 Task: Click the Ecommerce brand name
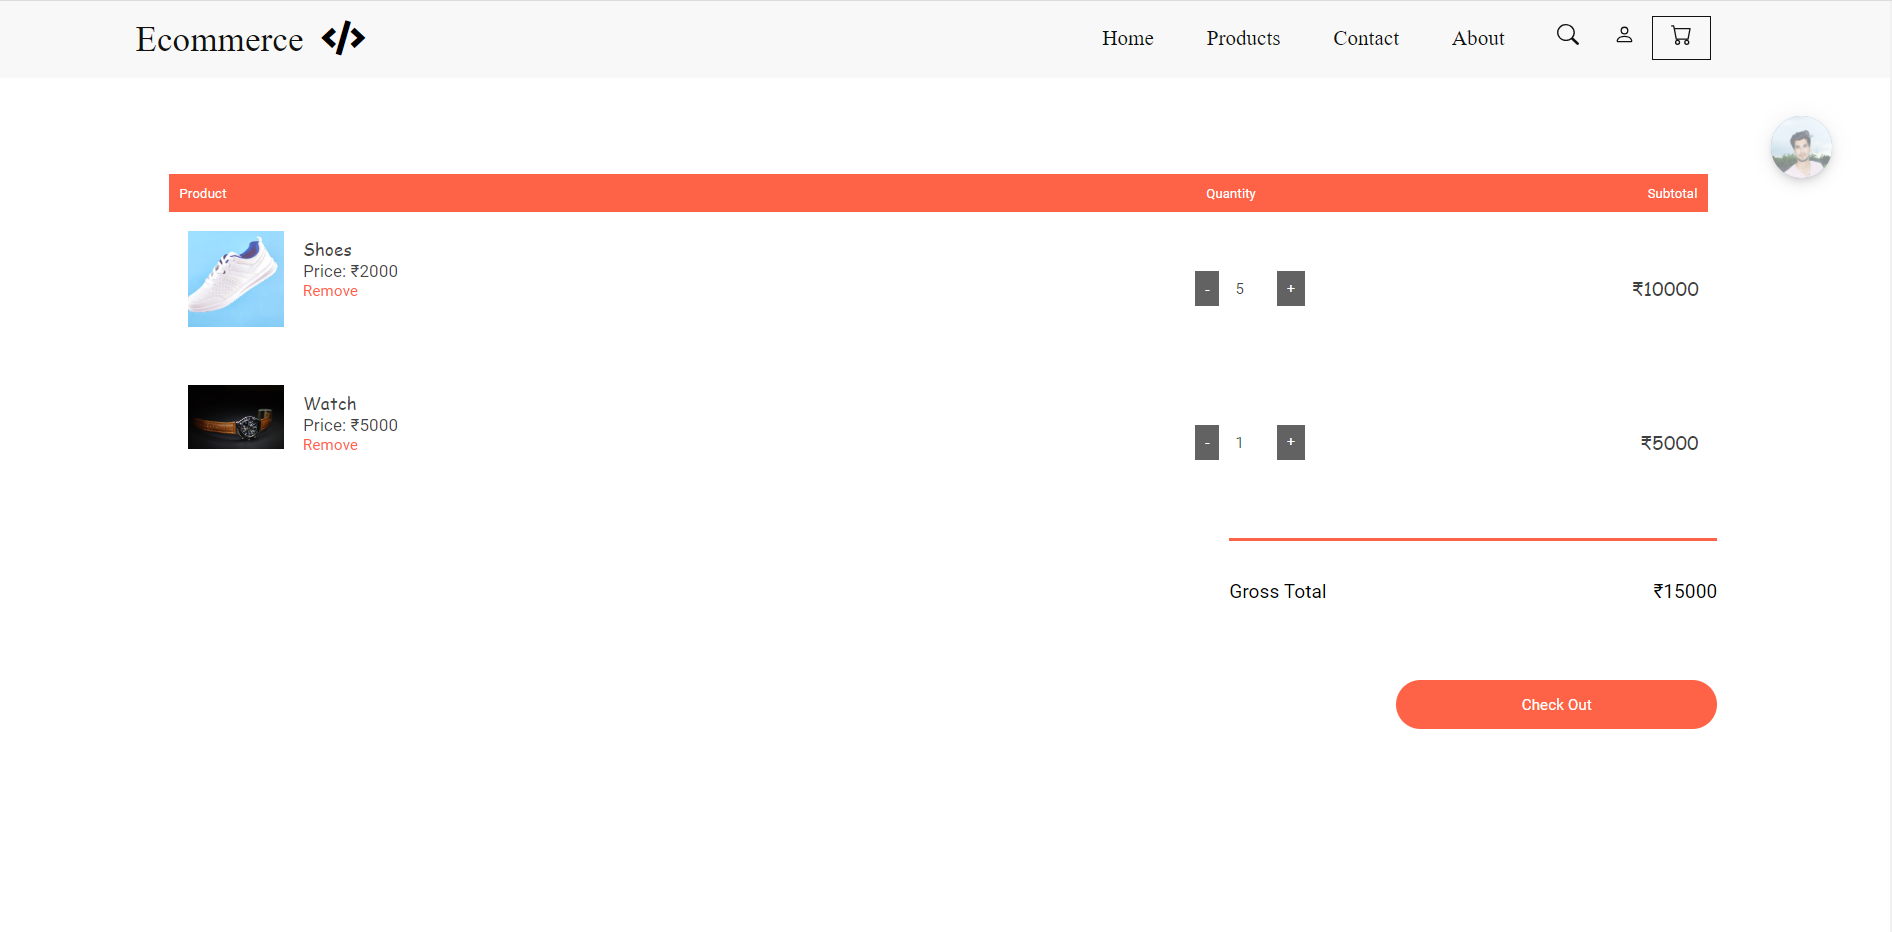[x=219, y=39]
